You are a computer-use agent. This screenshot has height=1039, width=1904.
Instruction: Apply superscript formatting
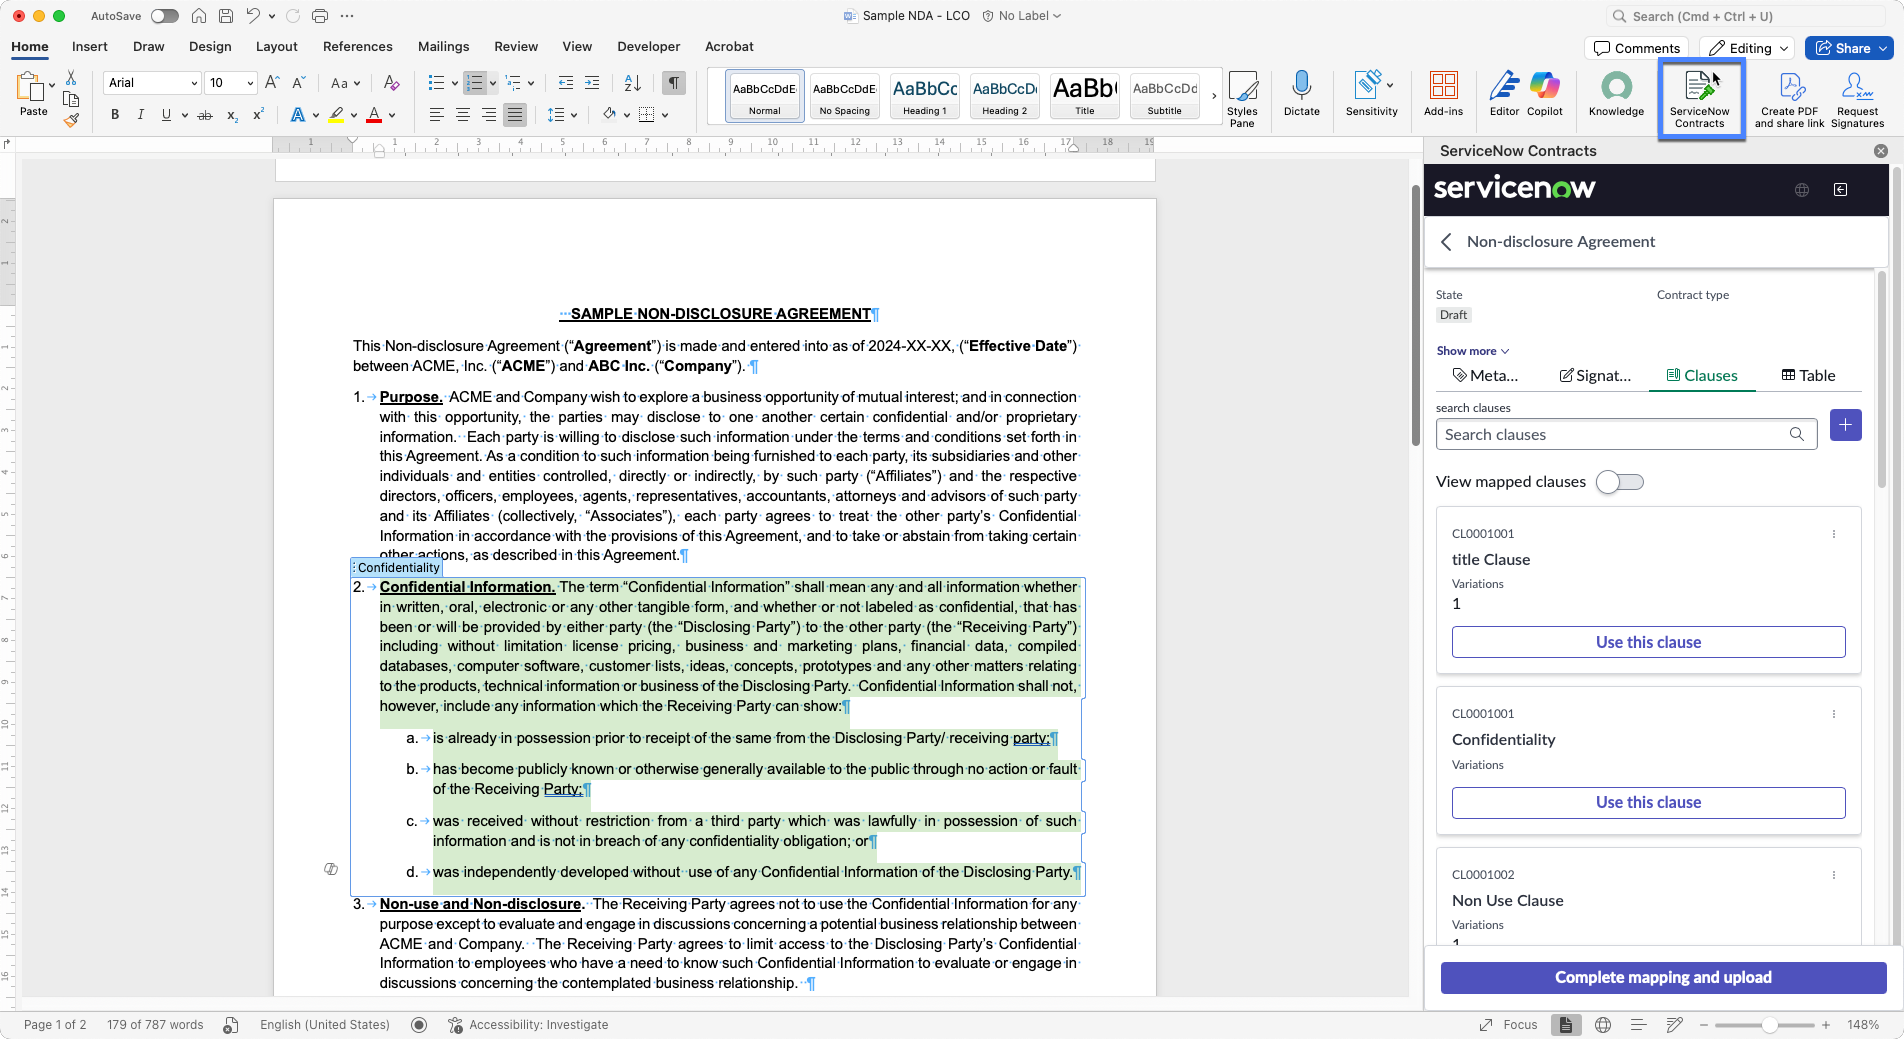(258, 115)
